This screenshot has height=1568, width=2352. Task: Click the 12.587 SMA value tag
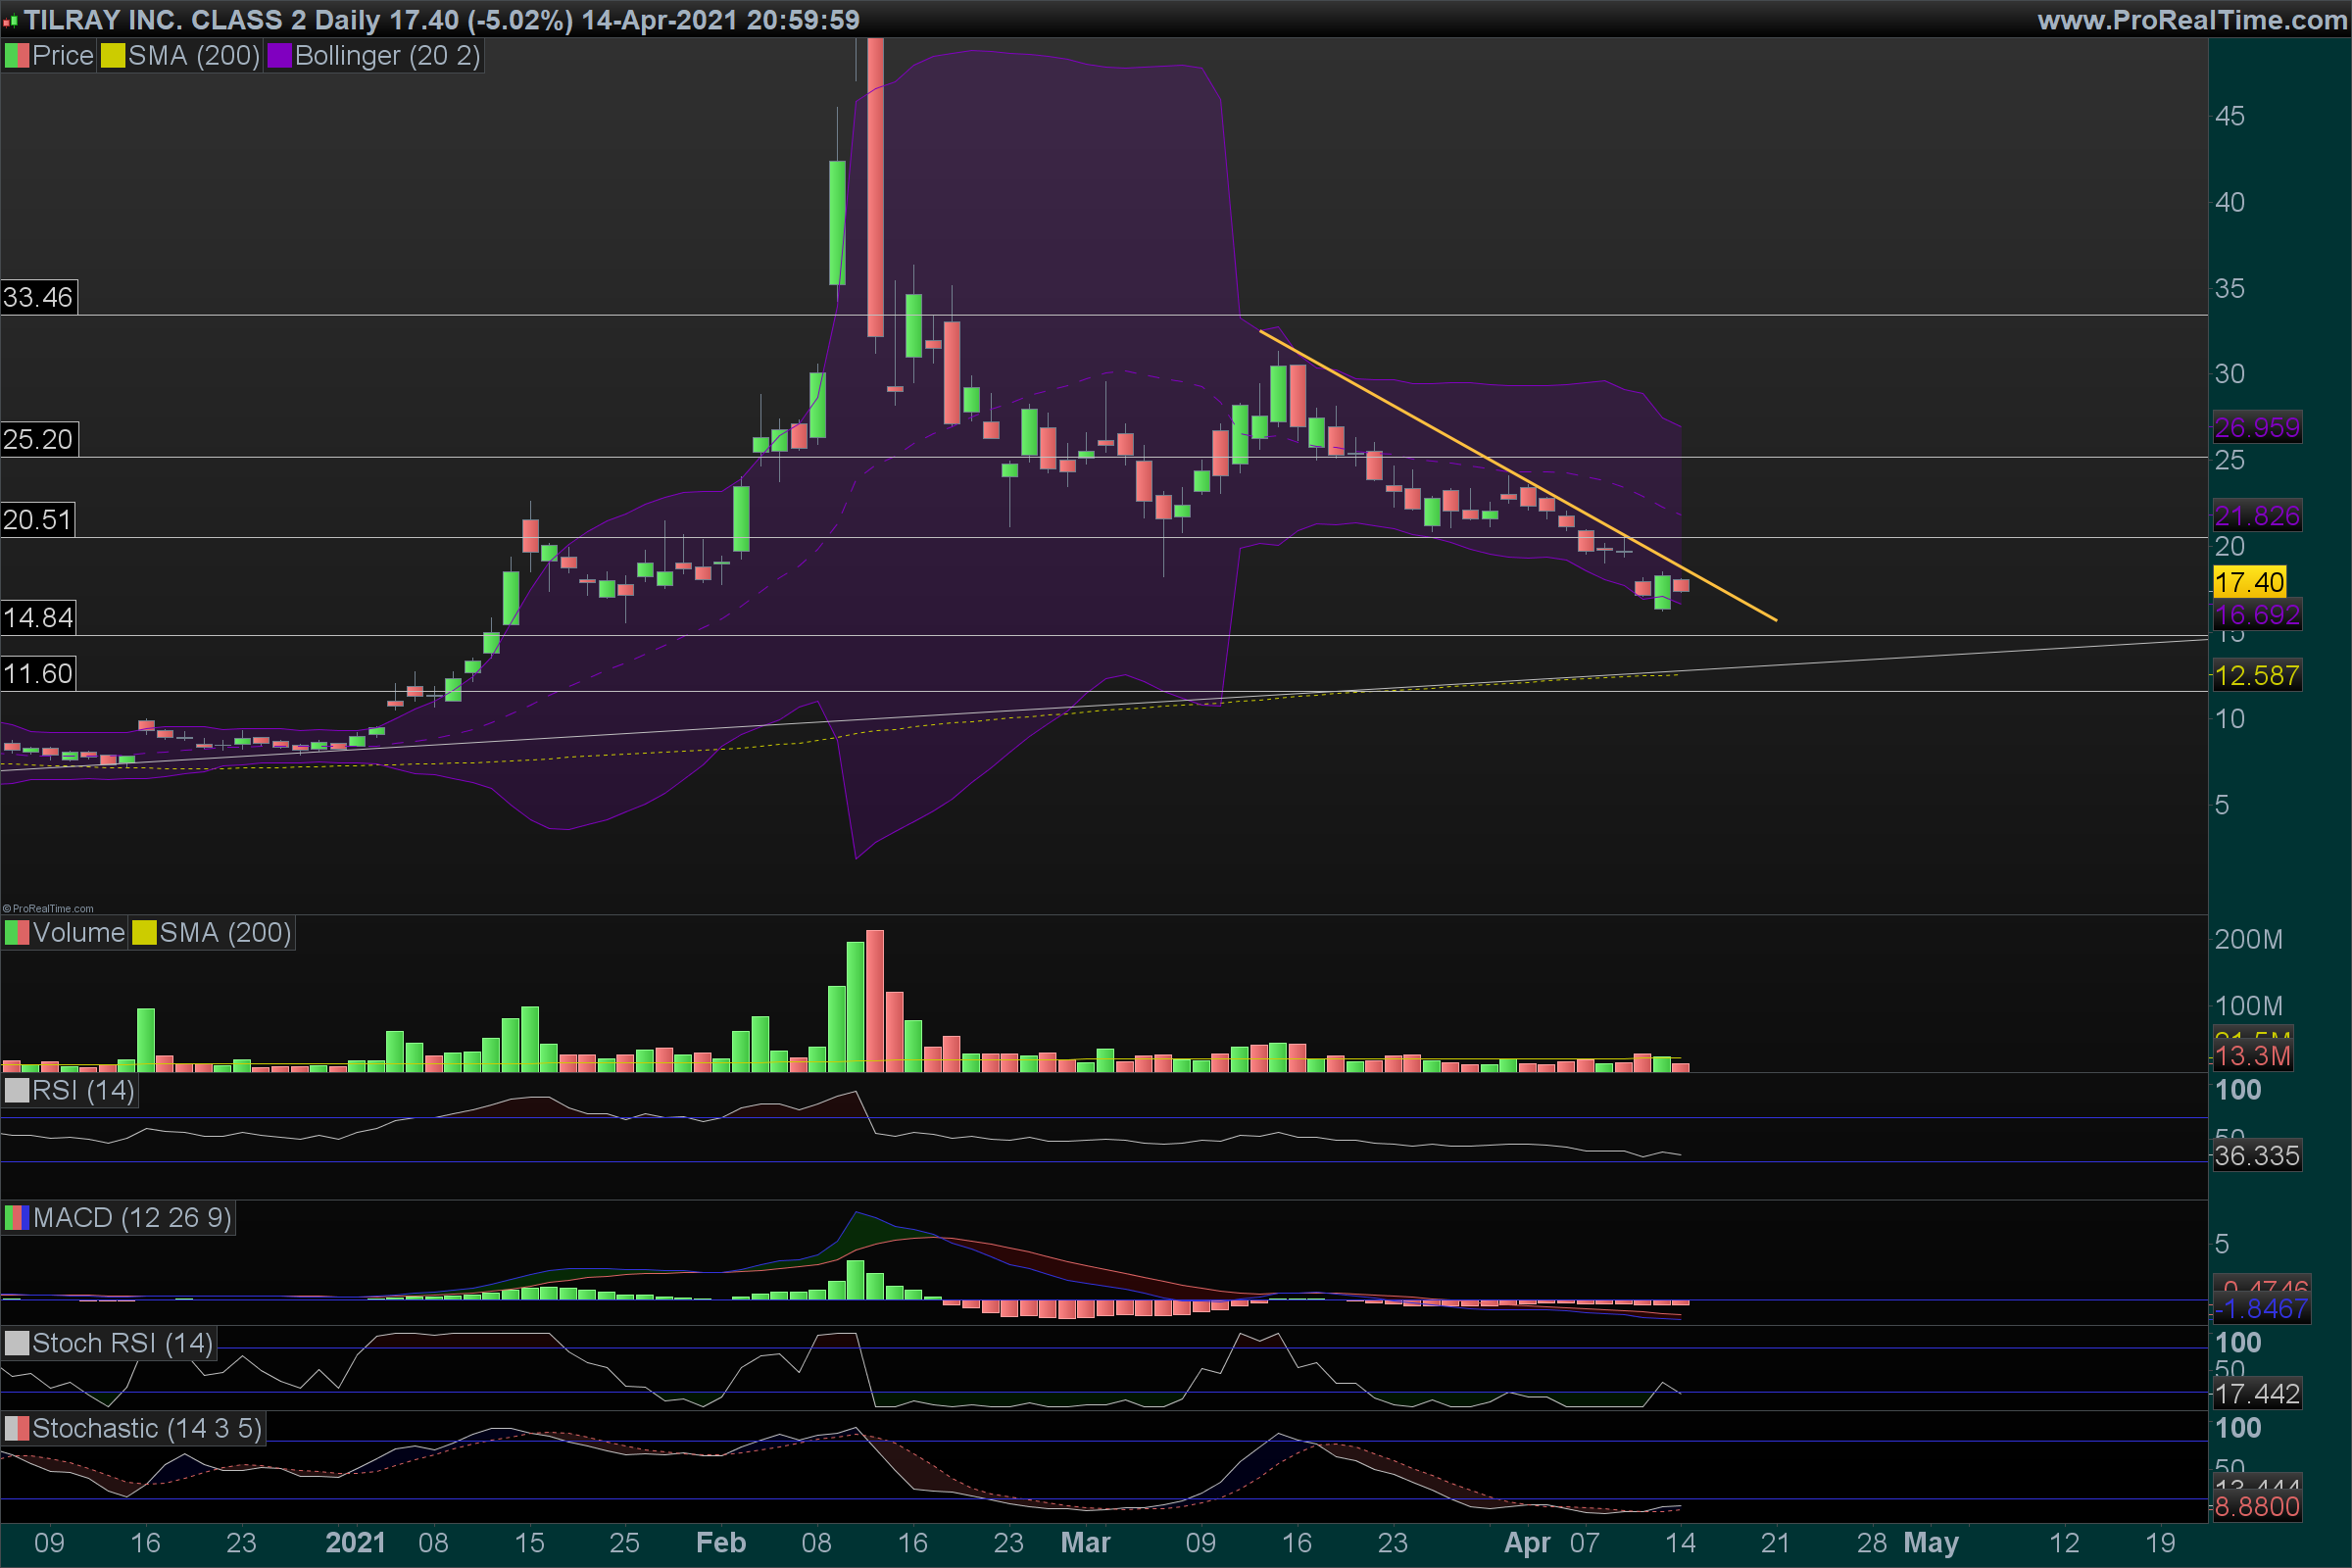pyautogui.click(x=2256, y=676)
